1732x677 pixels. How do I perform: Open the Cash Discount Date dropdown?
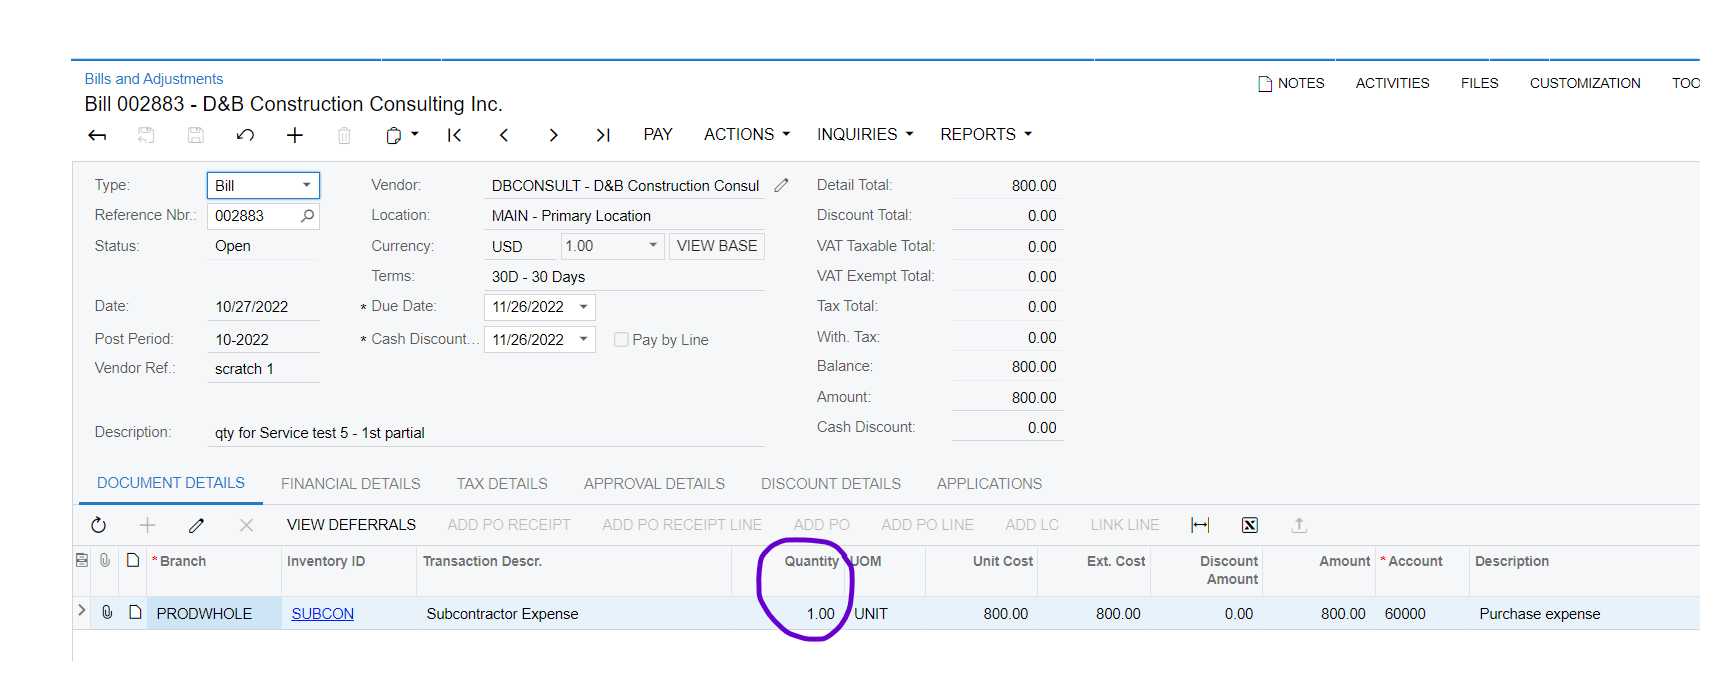[x=584, y=339]
